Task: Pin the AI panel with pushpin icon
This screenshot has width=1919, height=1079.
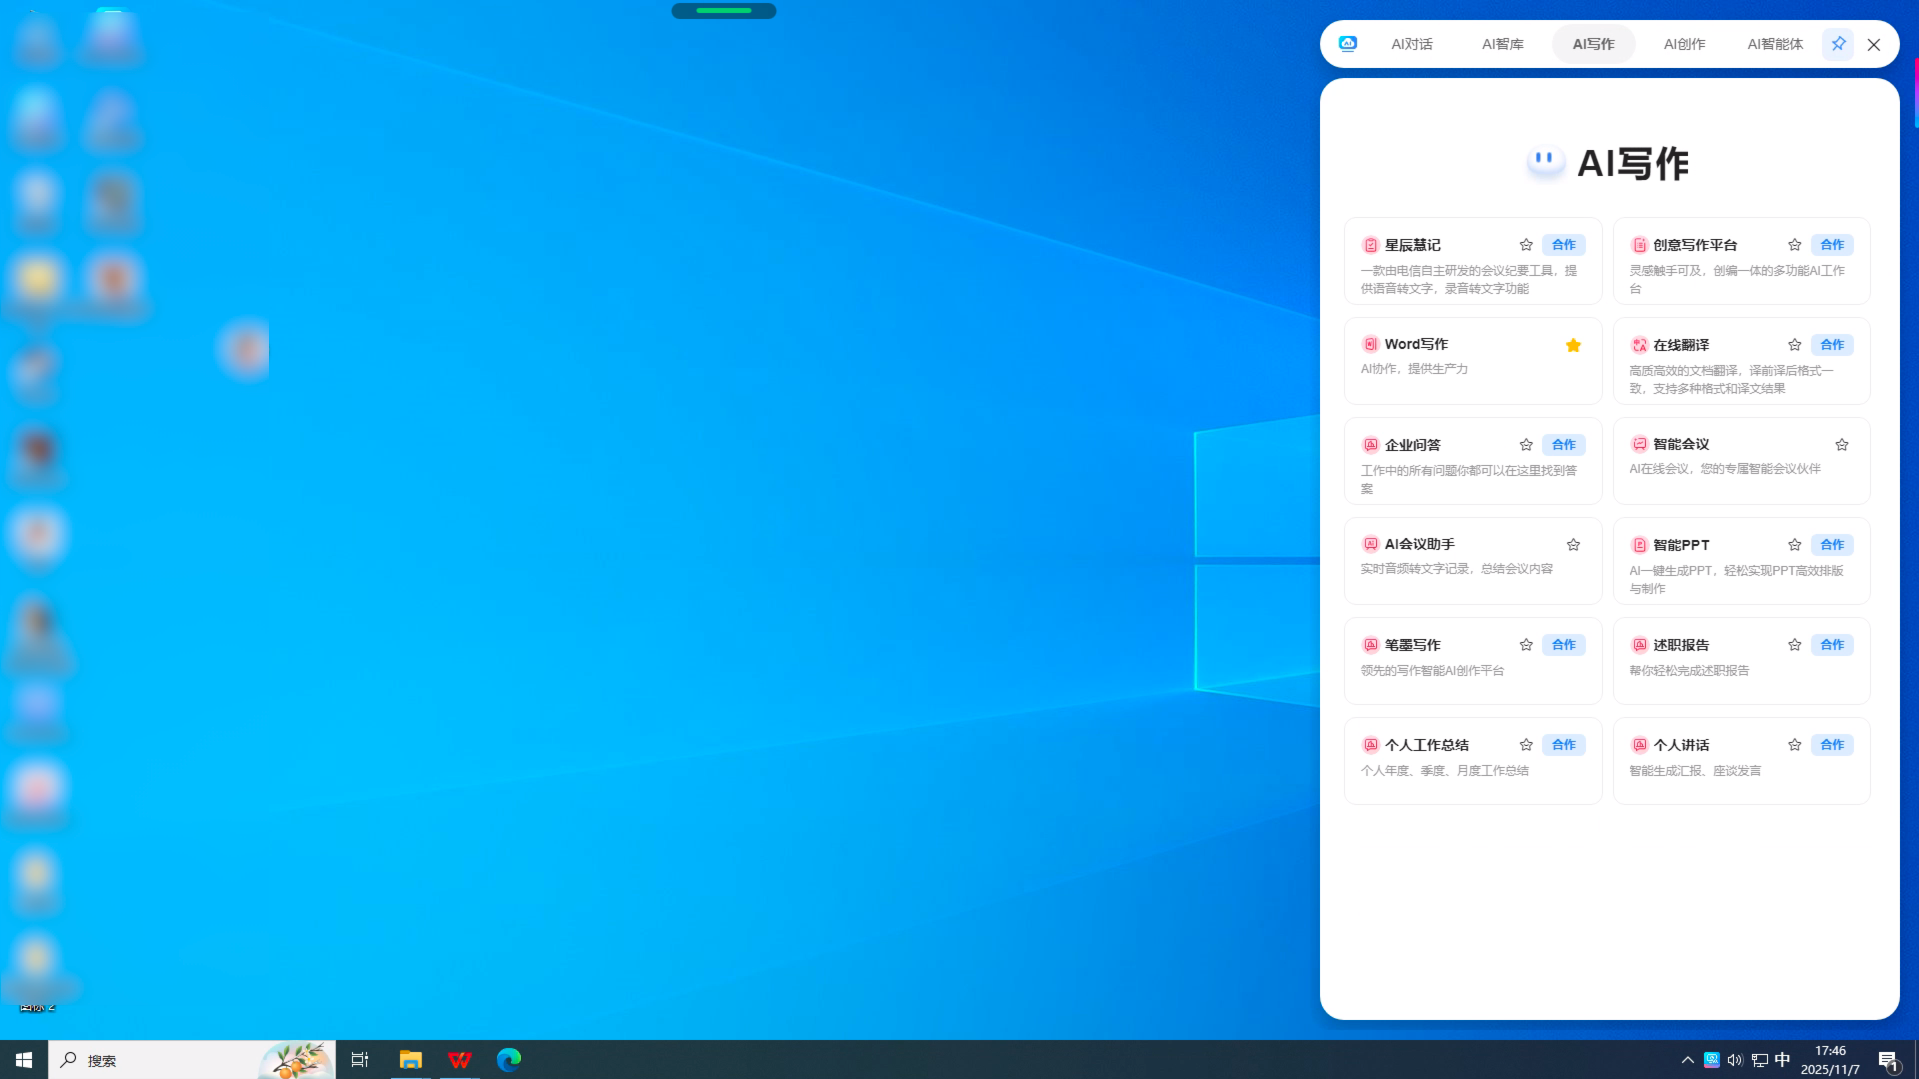Action: coord(1837,44)
